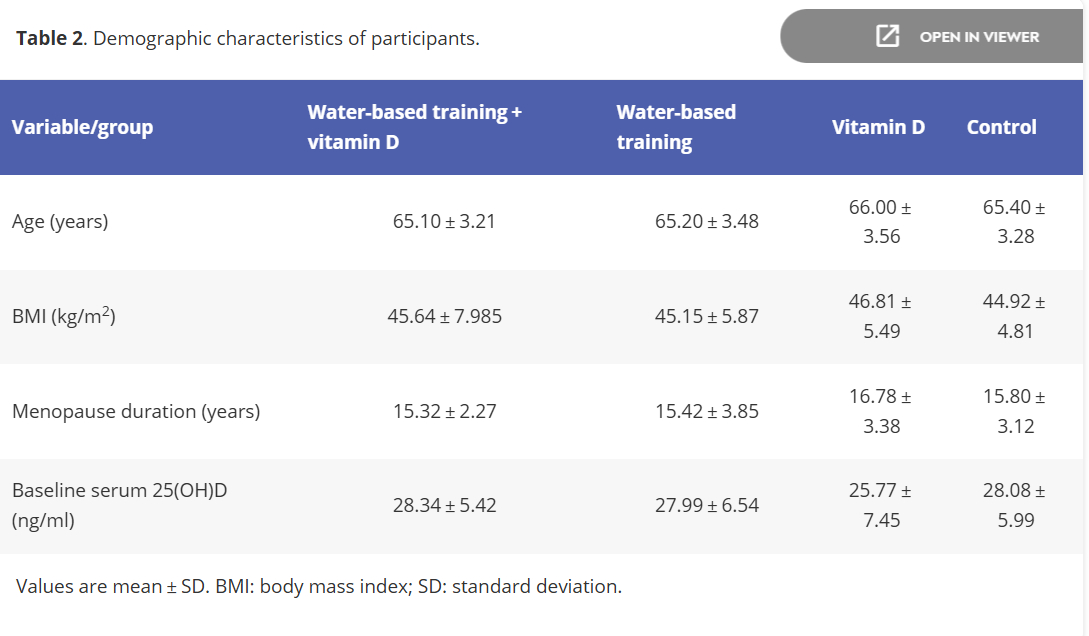Select the BMI (kg/m²) row label
This screenshot has height=636, width=1089.
[64, 317]
